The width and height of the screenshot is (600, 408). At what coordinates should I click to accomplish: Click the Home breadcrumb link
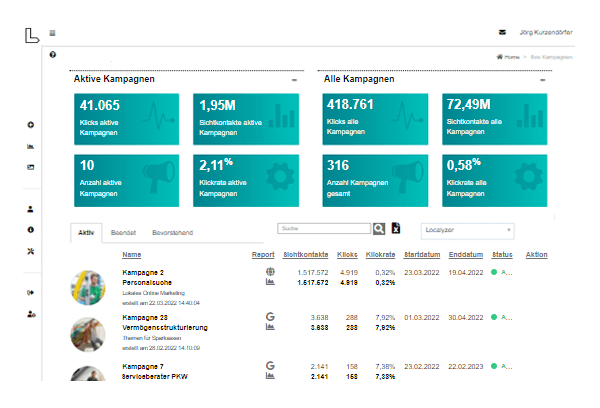point(509,57)
